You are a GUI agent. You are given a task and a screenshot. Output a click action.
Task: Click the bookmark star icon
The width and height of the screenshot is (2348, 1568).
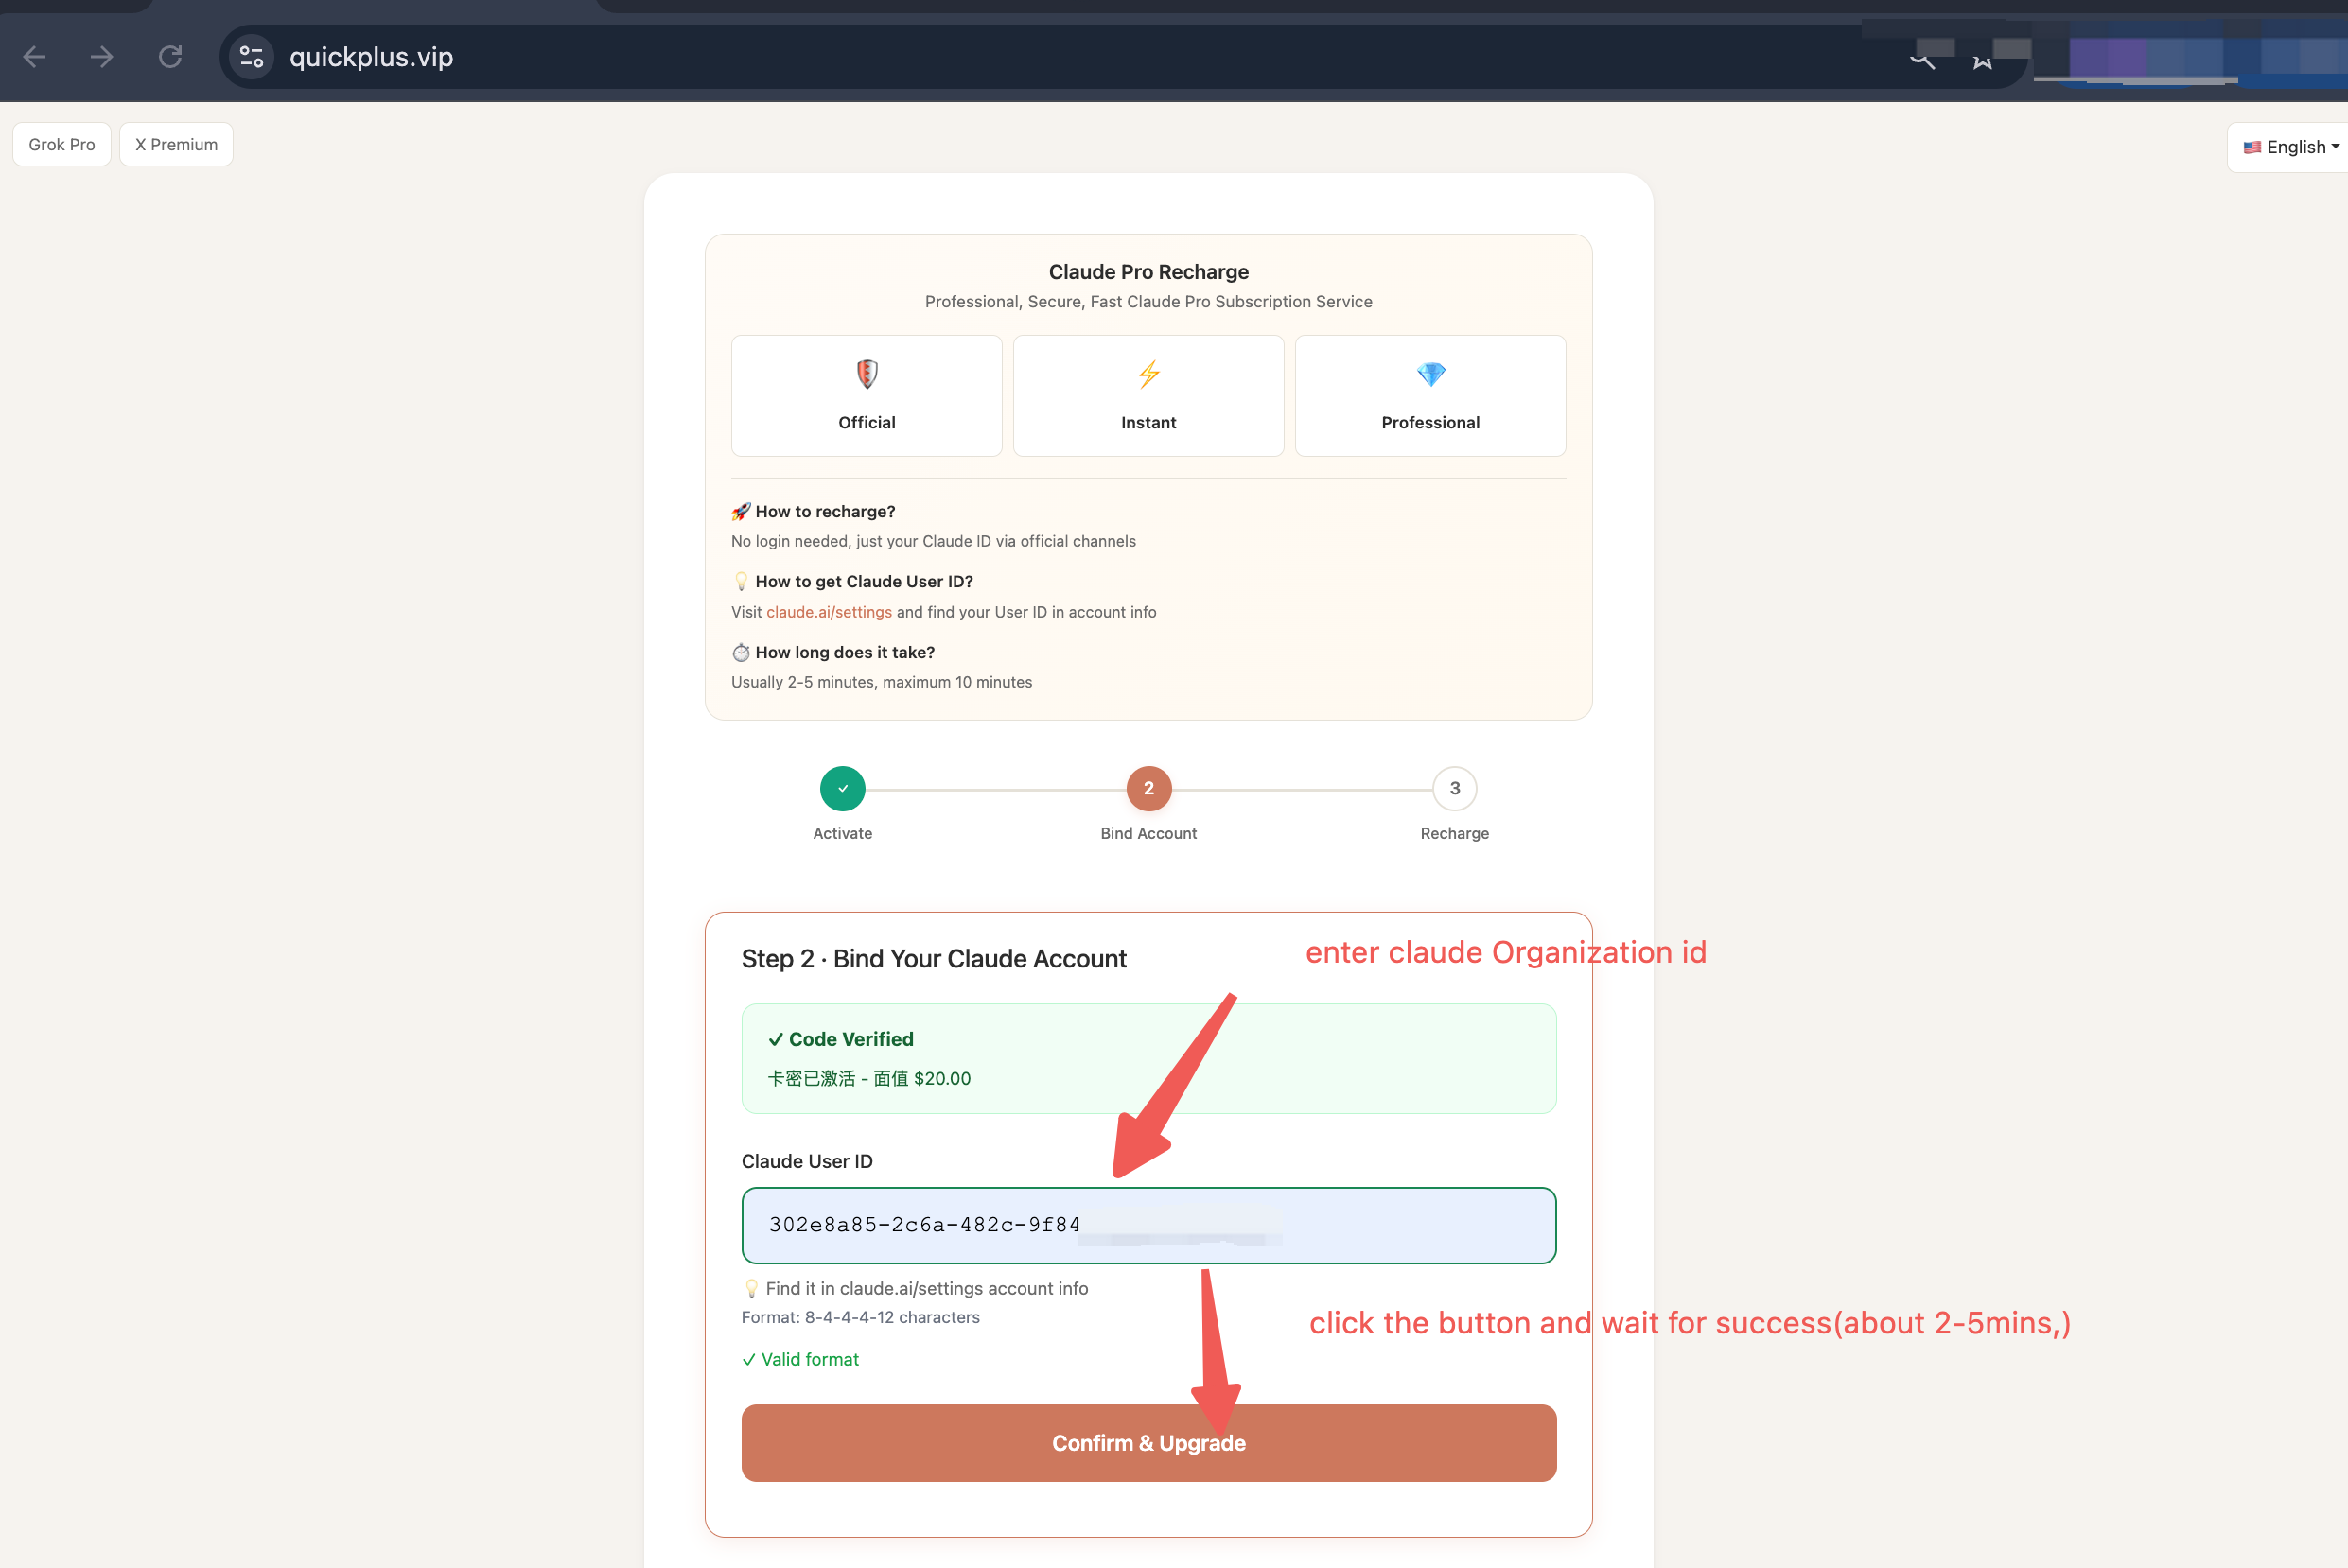point(1981,62)
